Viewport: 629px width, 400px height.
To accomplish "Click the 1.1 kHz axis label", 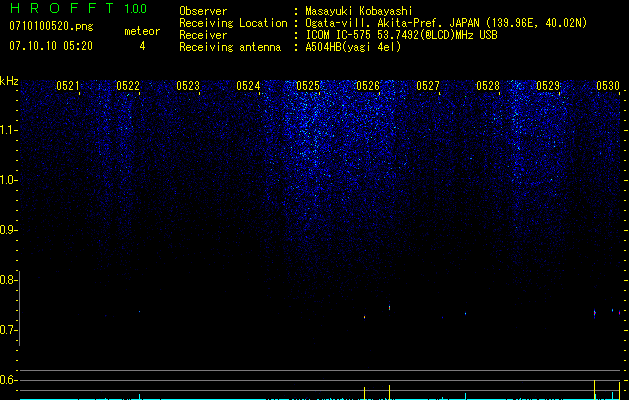I will point(7,130).
